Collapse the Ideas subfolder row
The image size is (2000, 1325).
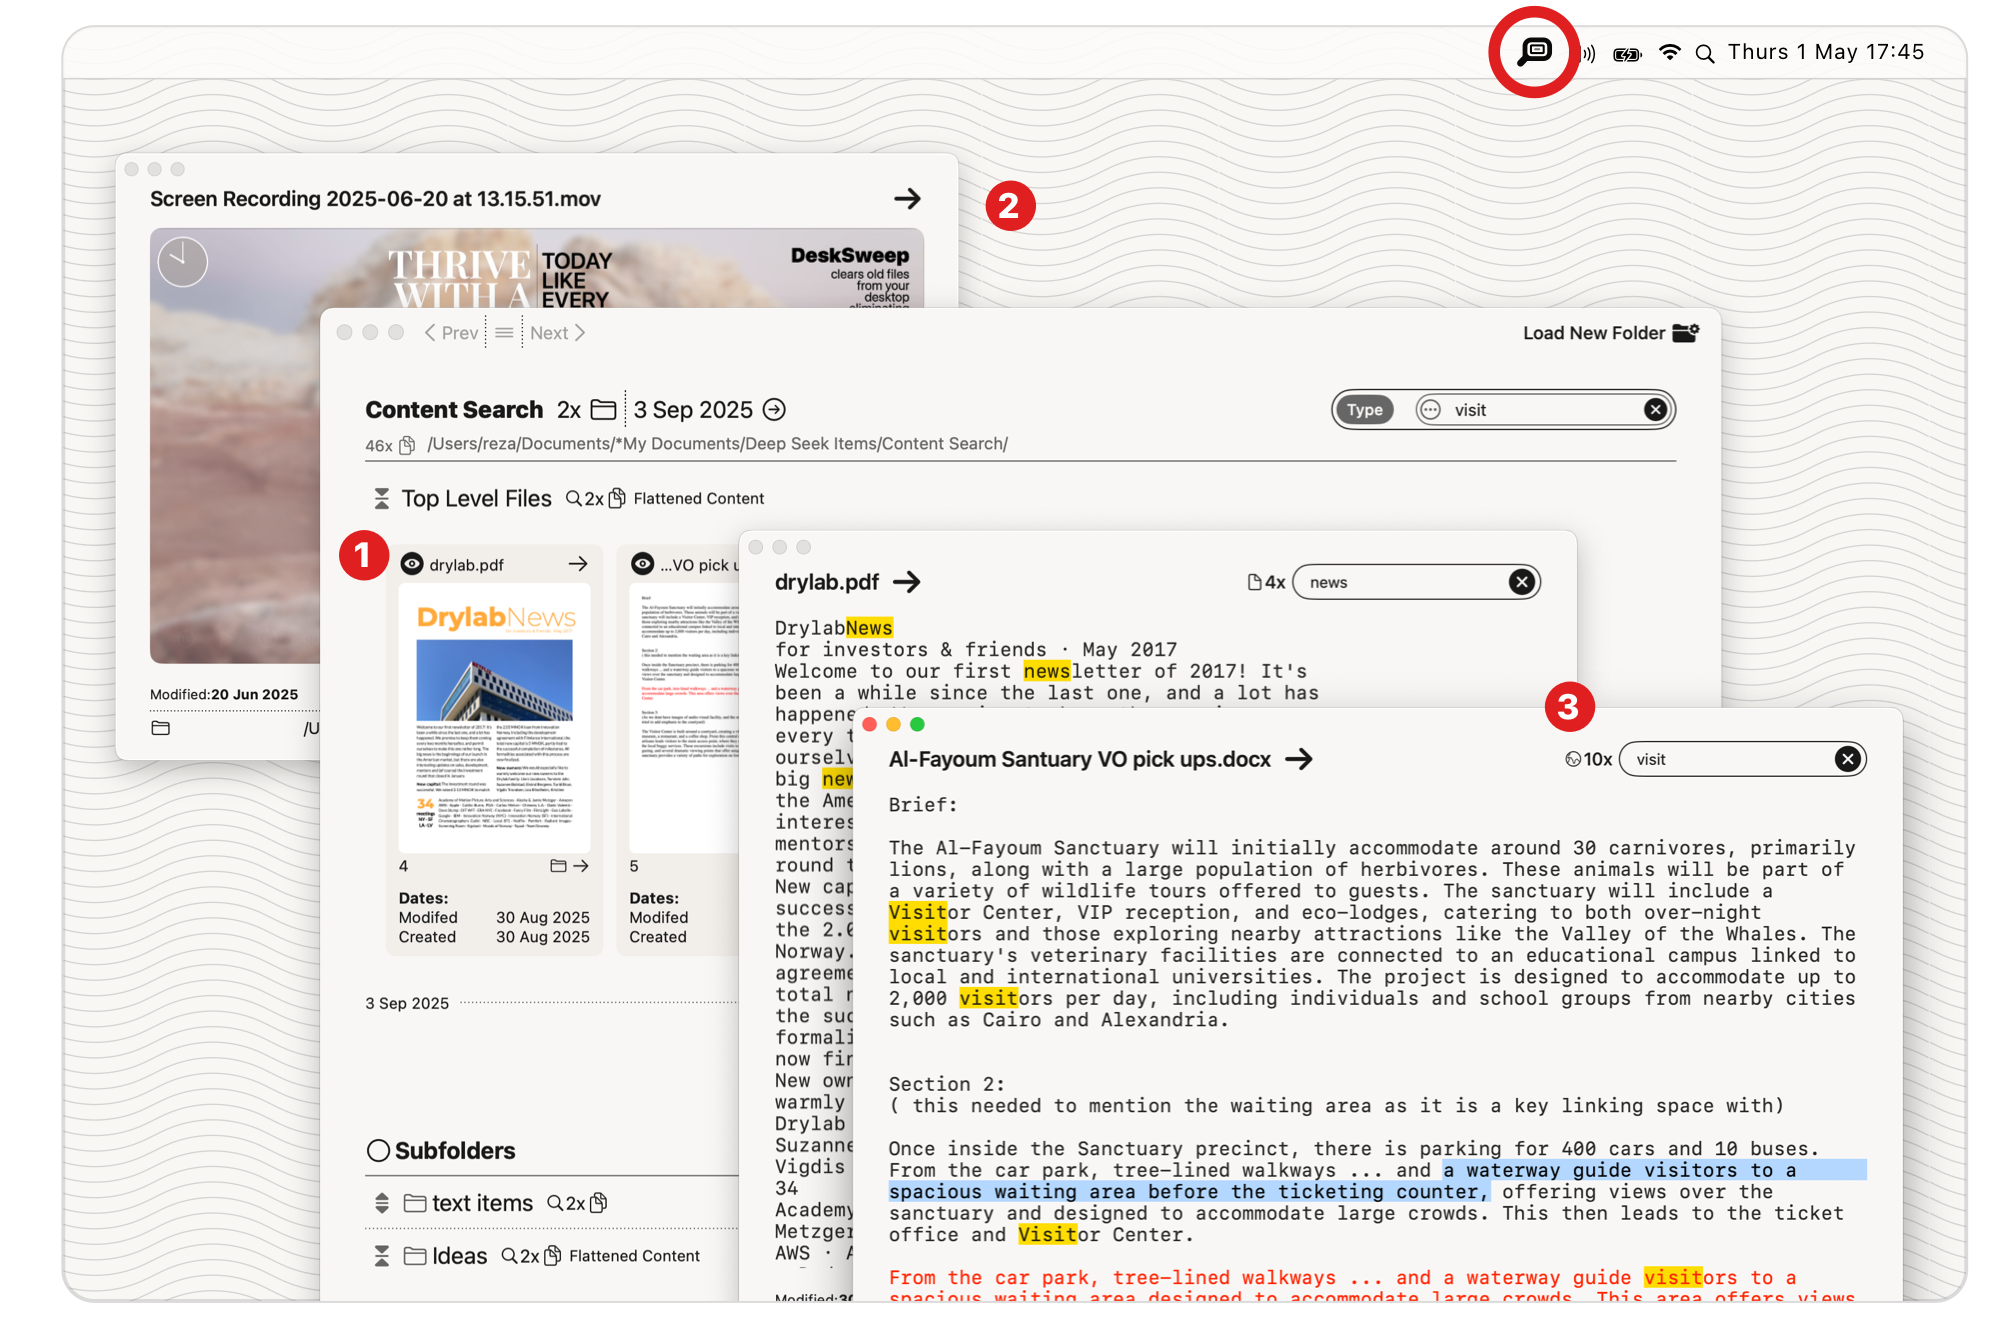(381, 1256)
